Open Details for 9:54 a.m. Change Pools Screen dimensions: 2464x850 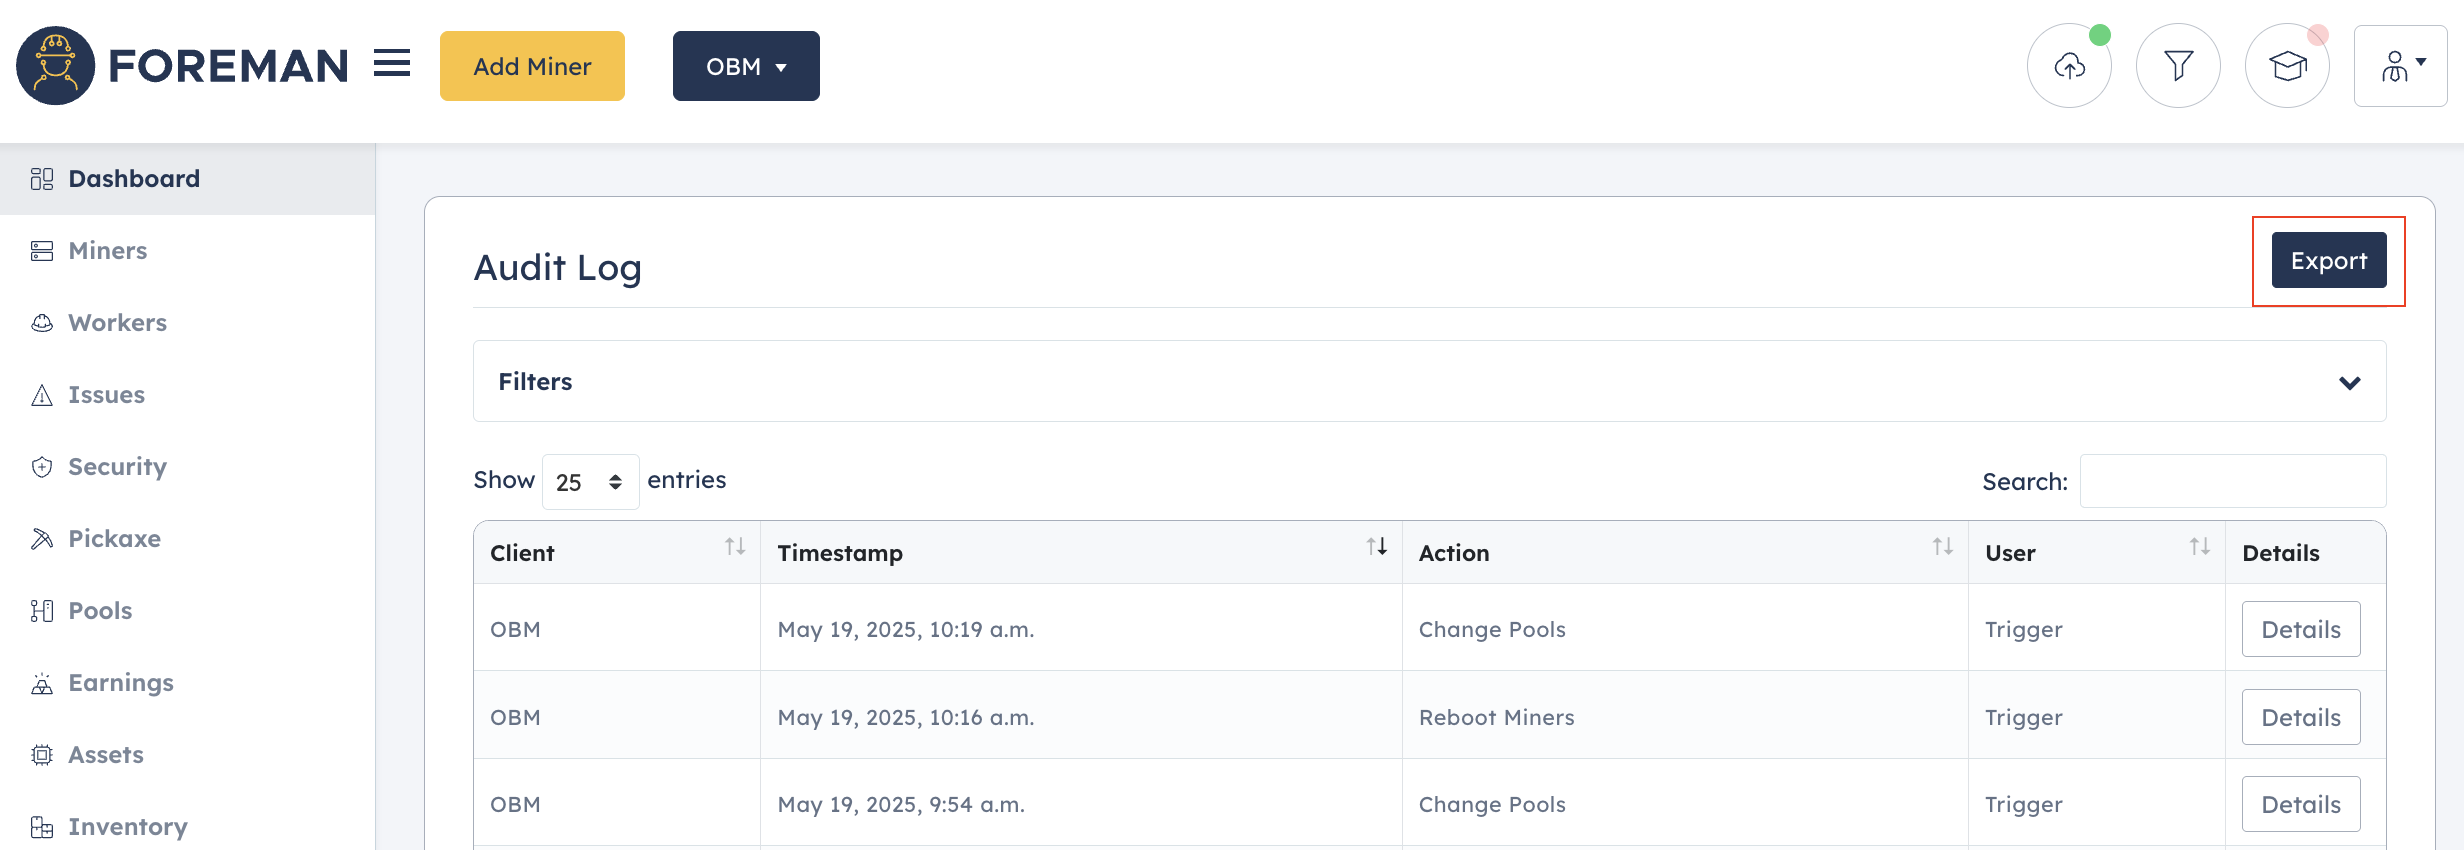pos(2301,804)
